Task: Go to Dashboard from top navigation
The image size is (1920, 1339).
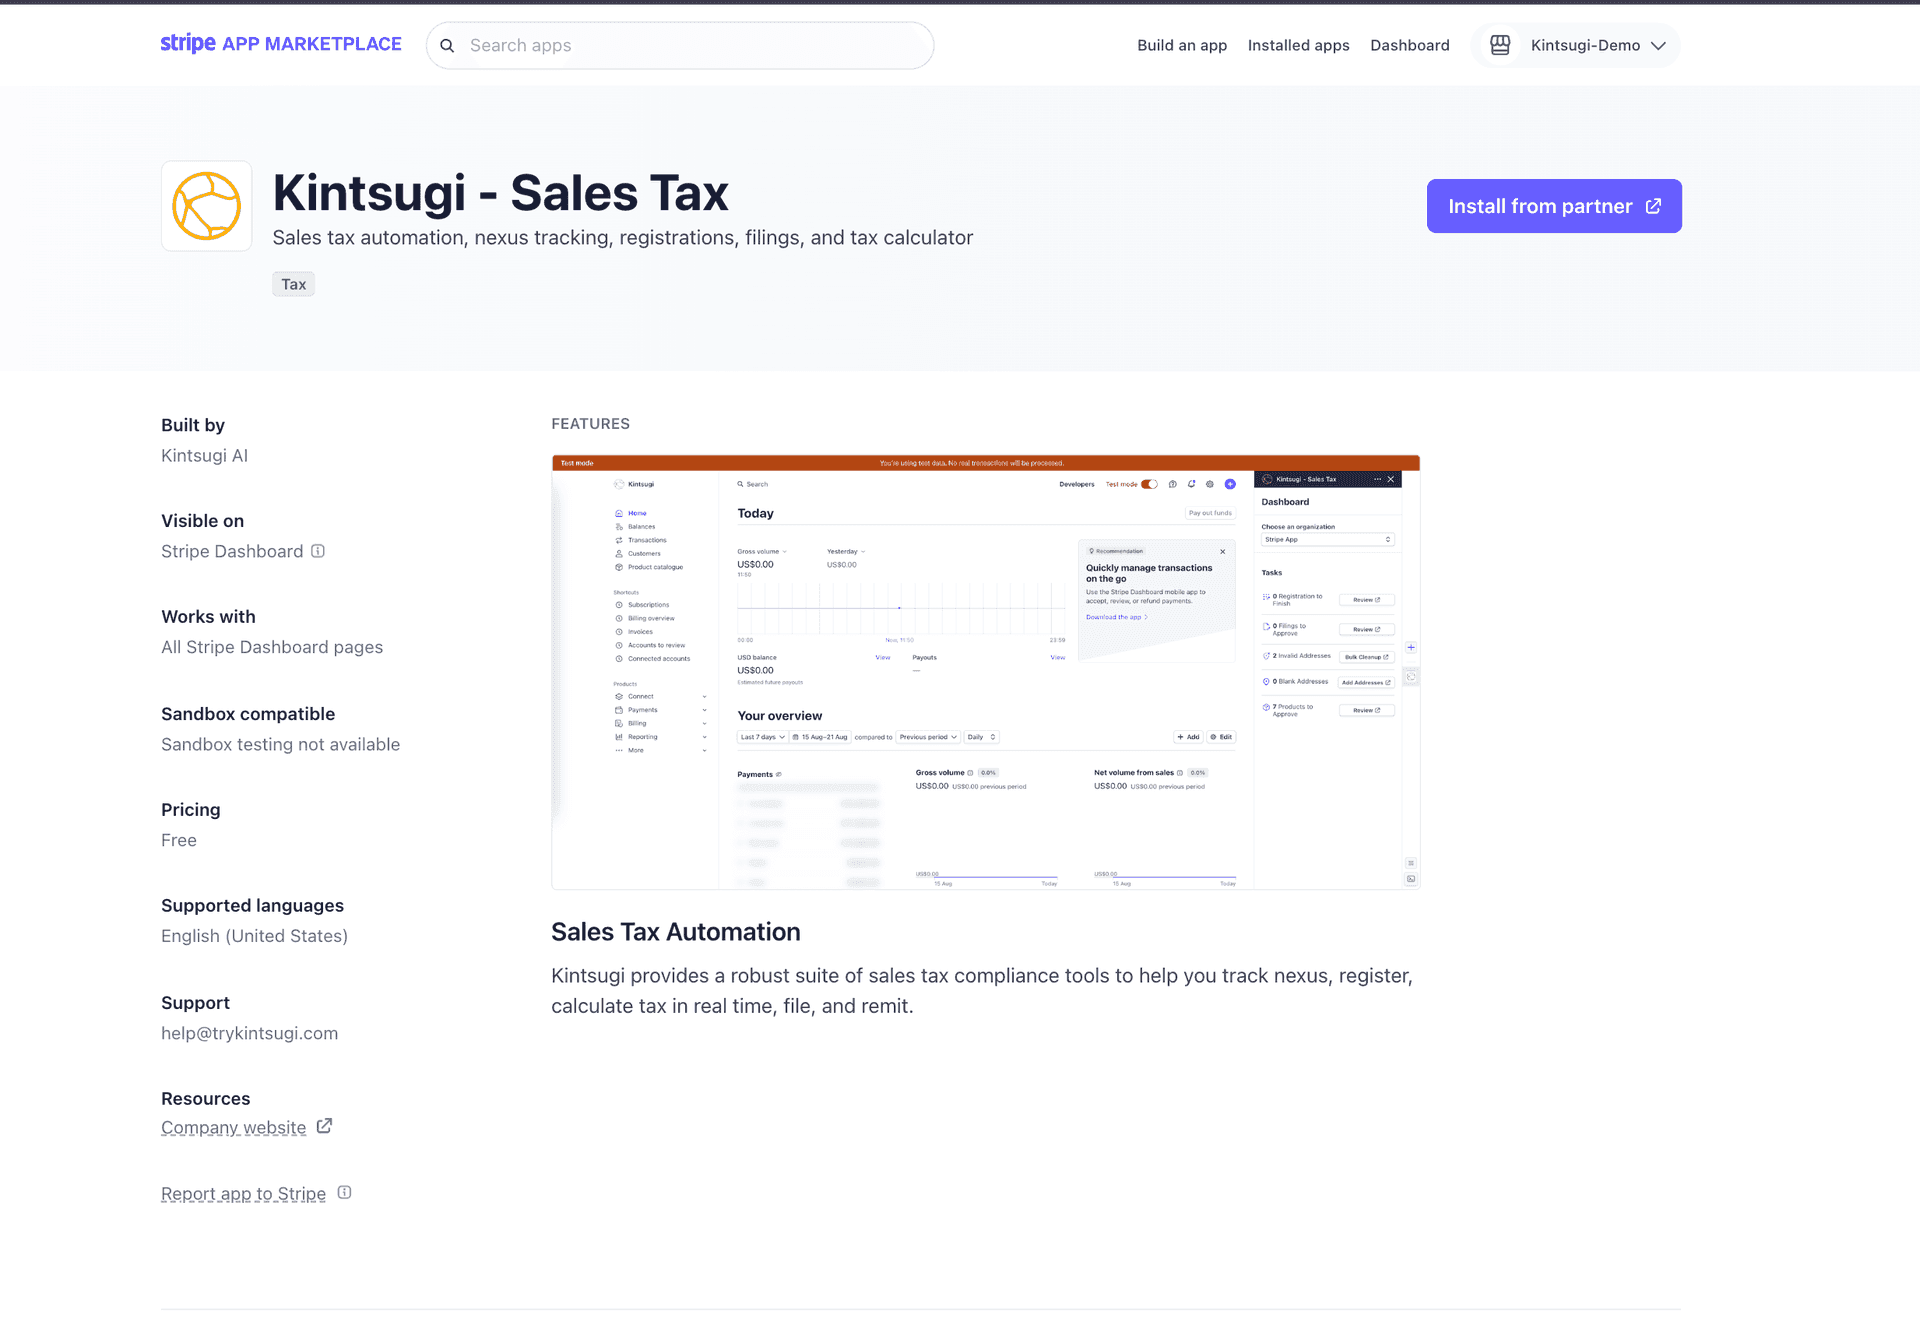Action: [x=1409, y=46]
